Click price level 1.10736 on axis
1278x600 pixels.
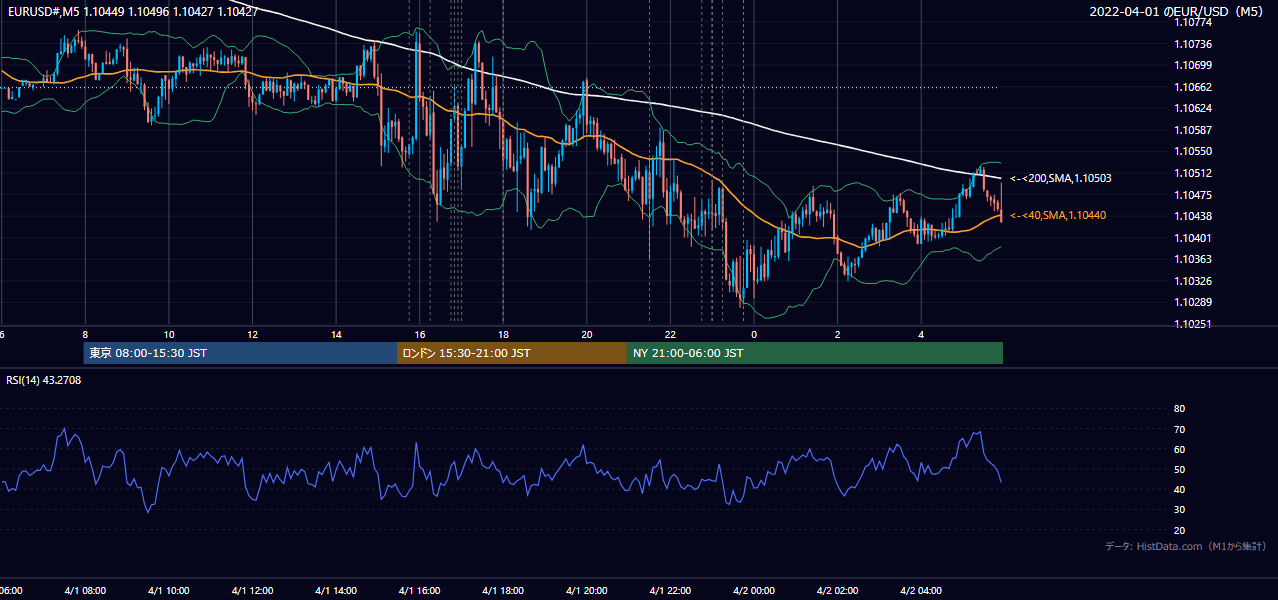click(x=1191, y=44)
